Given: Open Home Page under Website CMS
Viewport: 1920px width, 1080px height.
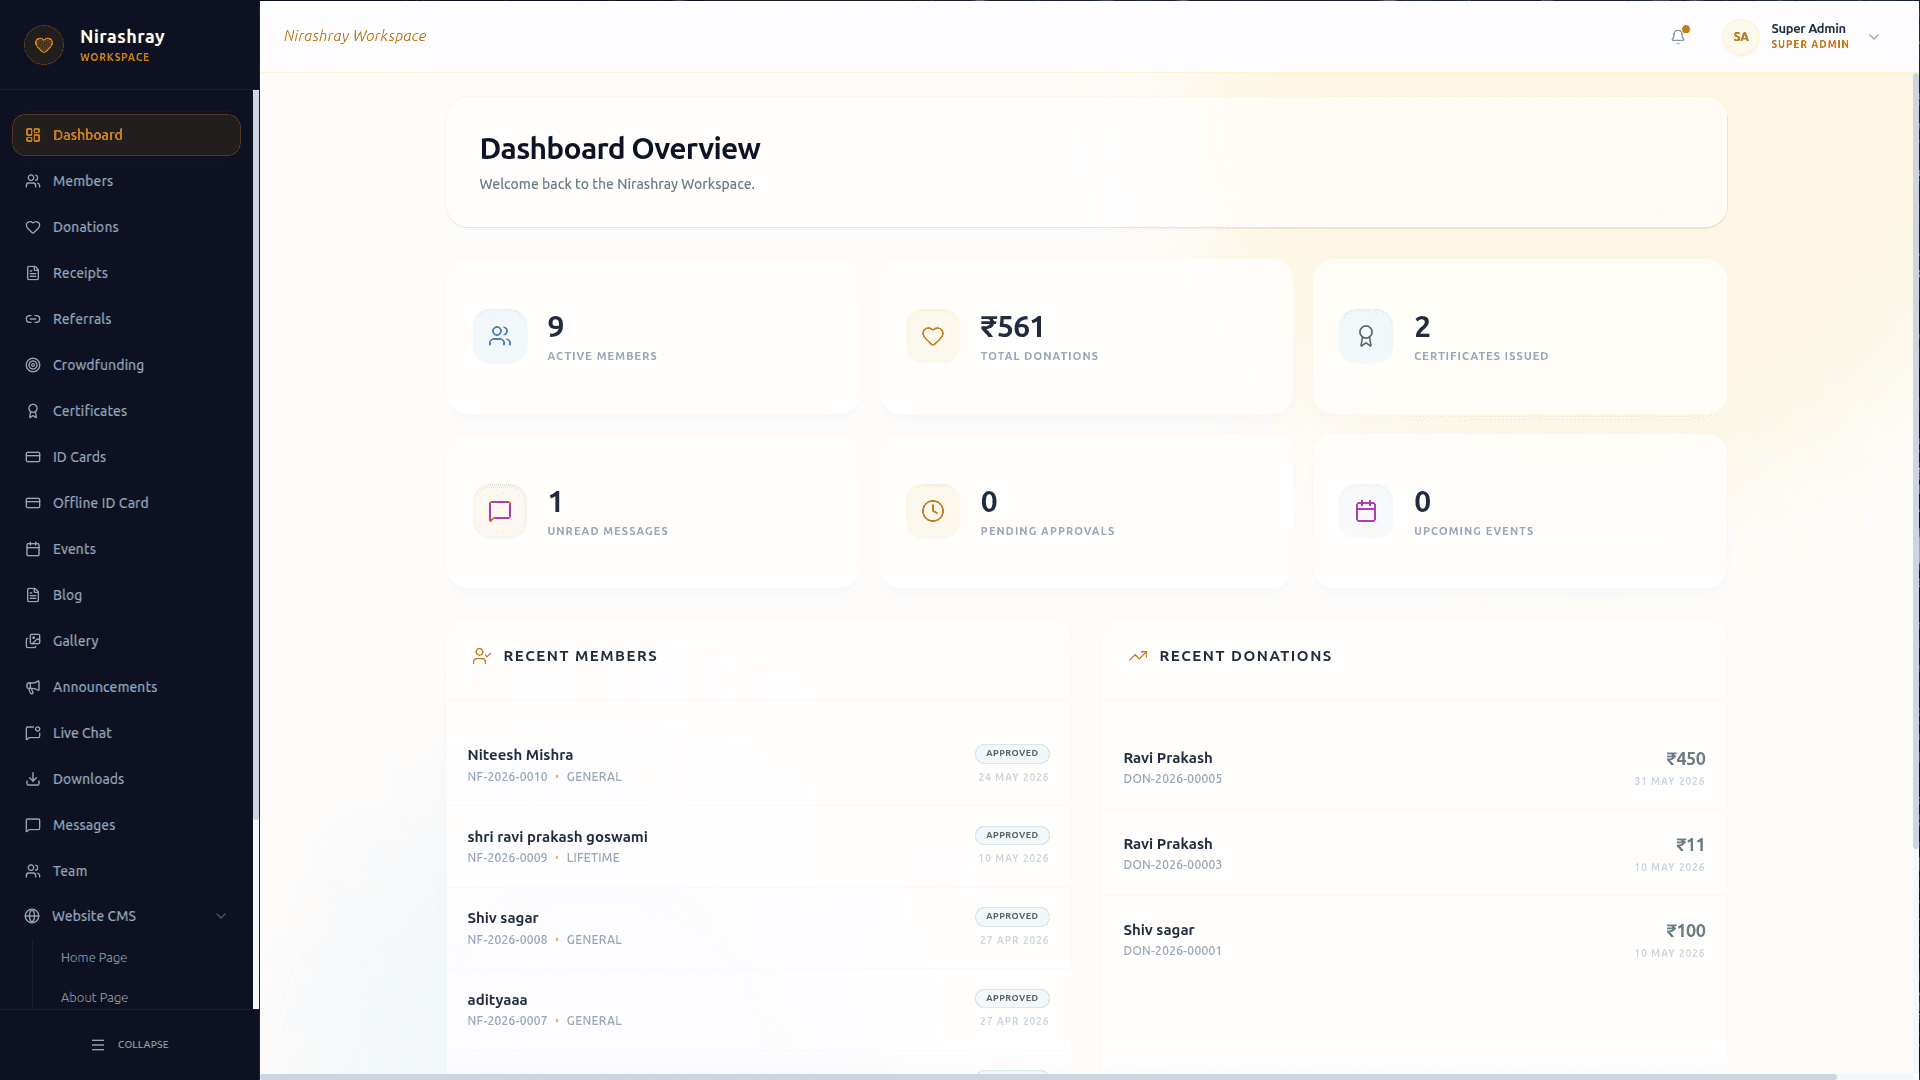Looking at the screenshot, I should (x=94, y=958).
